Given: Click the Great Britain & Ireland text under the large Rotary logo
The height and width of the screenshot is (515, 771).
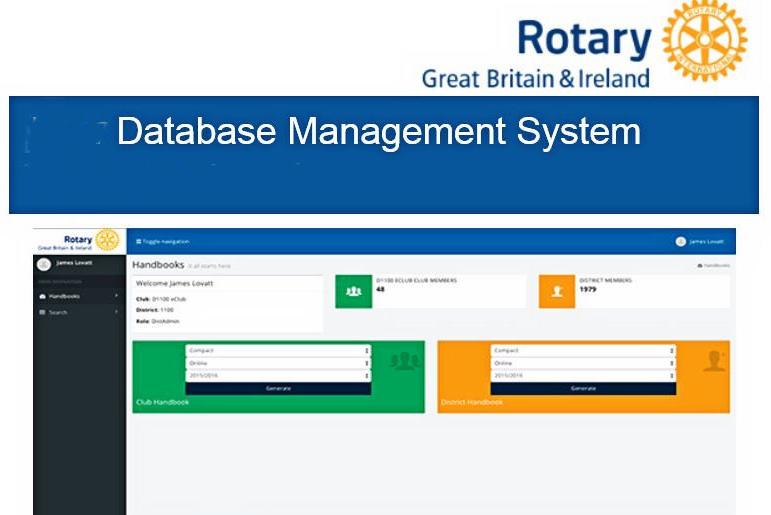Looking at the screenshot, I should [536, 79].
